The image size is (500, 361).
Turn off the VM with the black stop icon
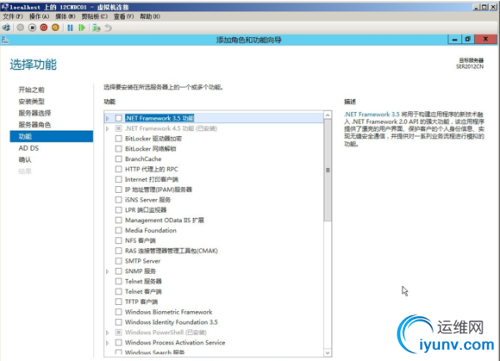pos(32,28)
